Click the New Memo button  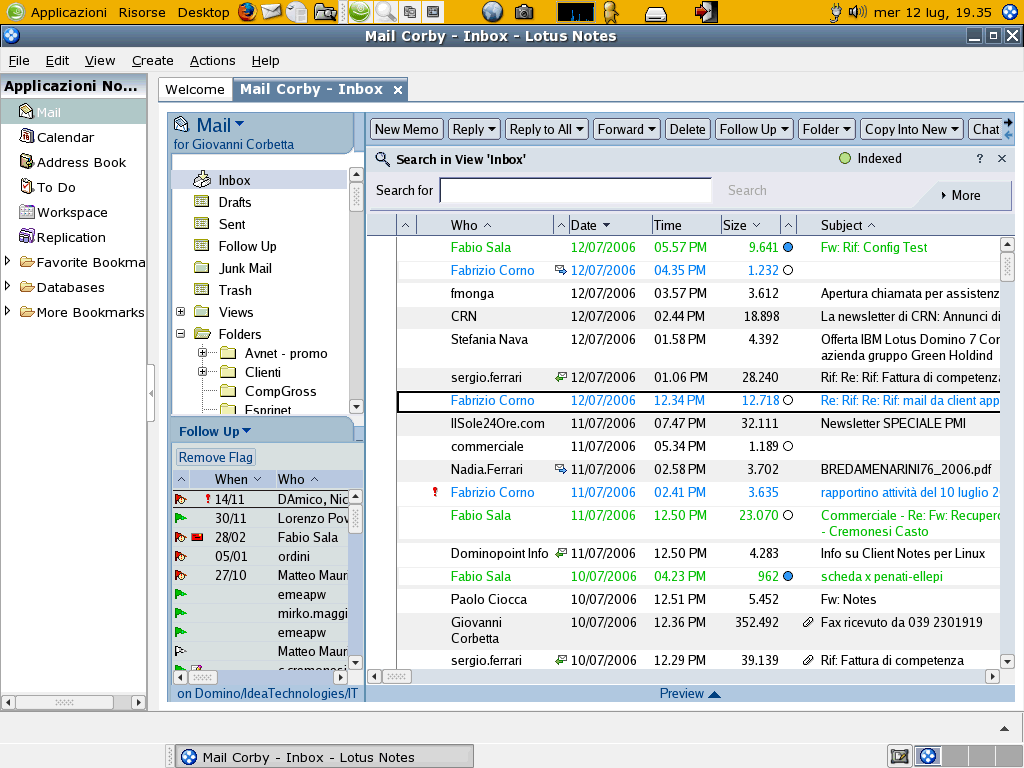(407, 129)
